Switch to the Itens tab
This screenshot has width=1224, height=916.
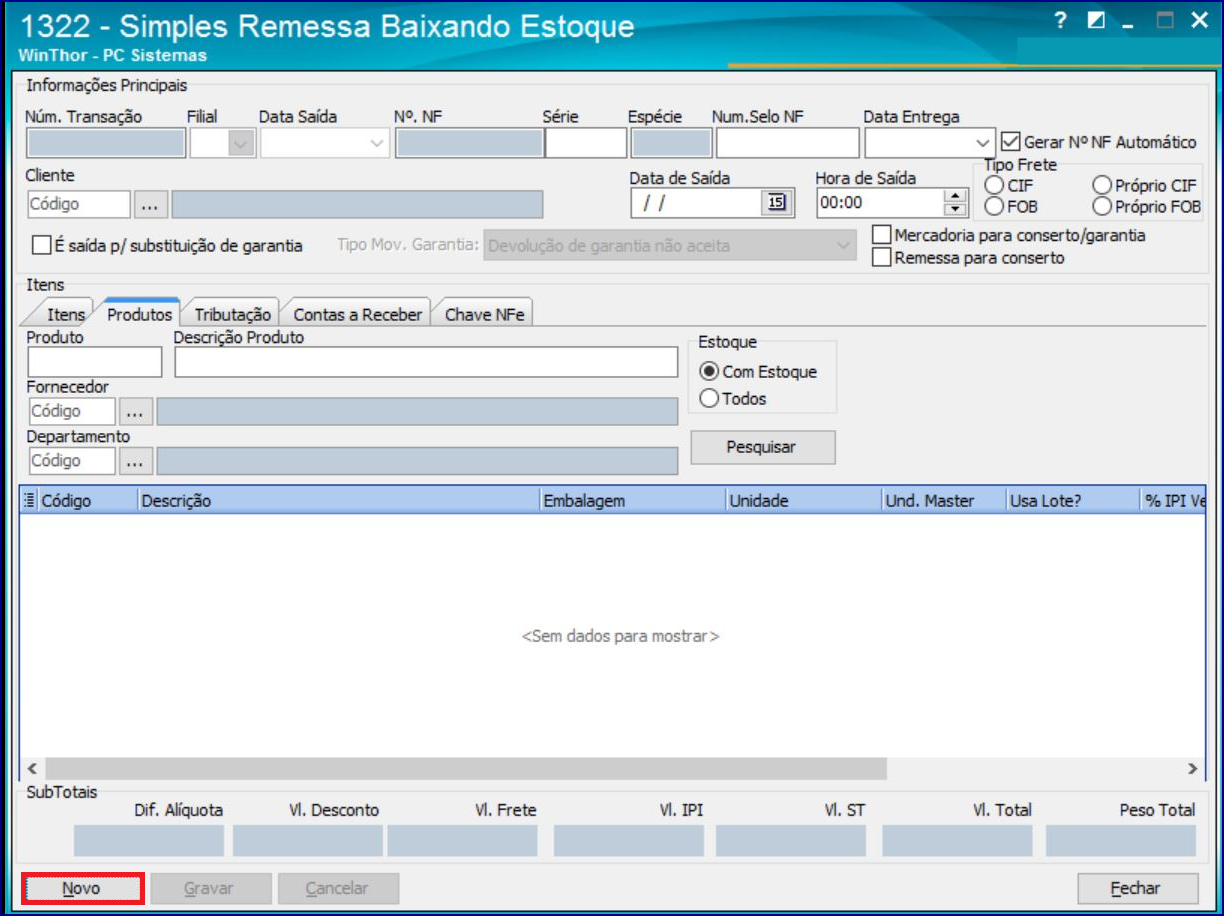click(x=60, y=314)
